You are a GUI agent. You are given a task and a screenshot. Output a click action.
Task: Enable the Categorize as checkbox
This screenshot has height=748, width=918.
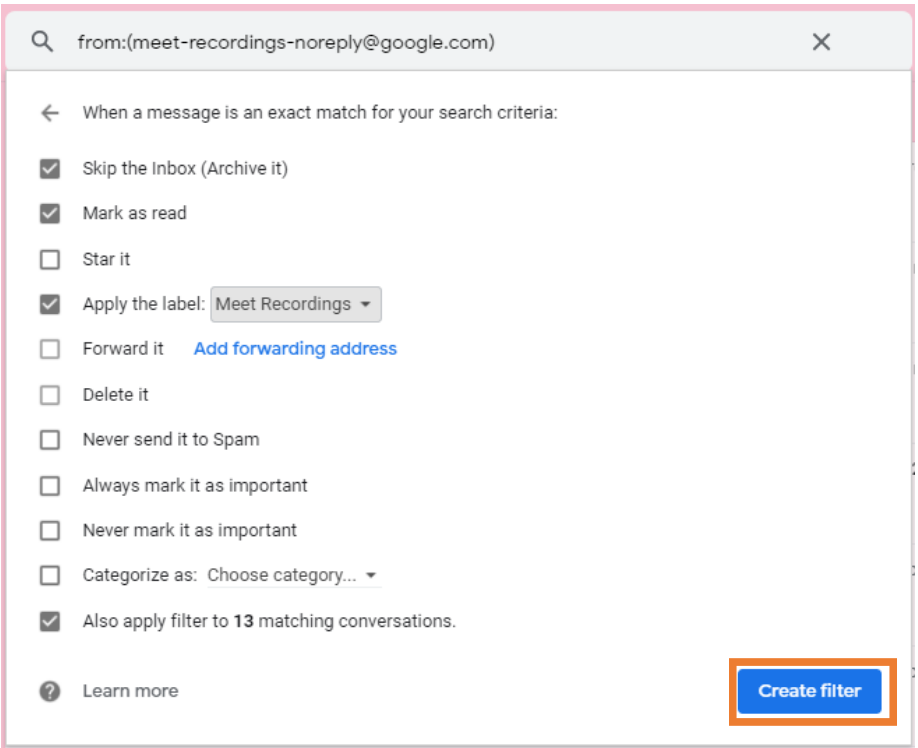50,575
